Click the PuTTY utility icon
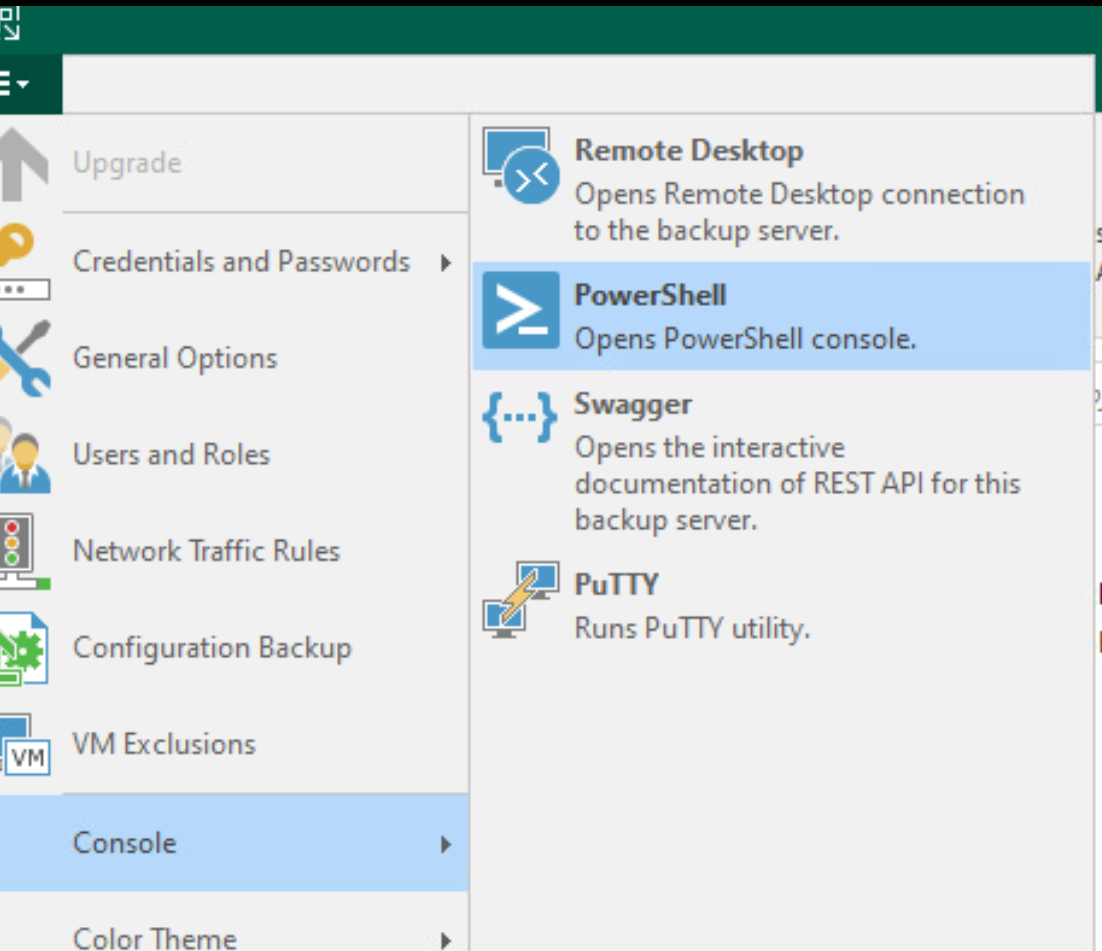This screenshot has height=951, width=1102. pos(521,600)
